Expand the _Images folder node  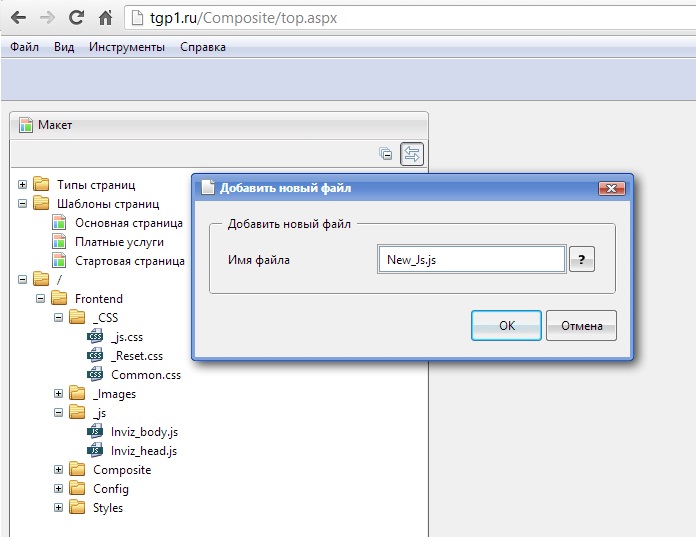[59, 394]
